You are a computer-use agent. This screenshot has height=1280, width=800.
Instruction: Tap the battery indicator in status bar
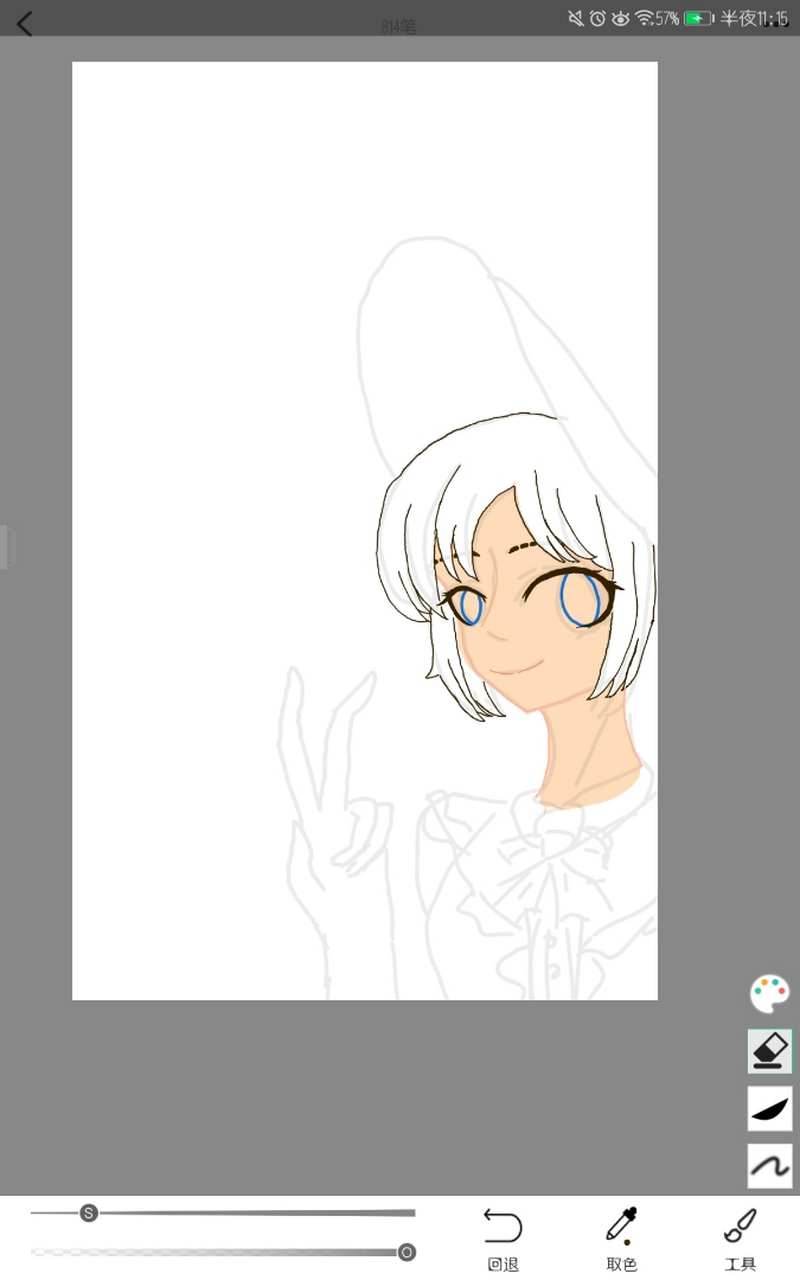[x=698, y=18]
